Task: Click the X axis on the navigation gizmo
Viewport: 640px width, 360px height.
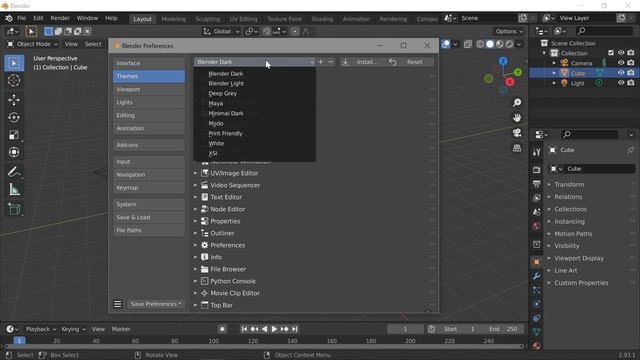Action: (x=509, y=82)
